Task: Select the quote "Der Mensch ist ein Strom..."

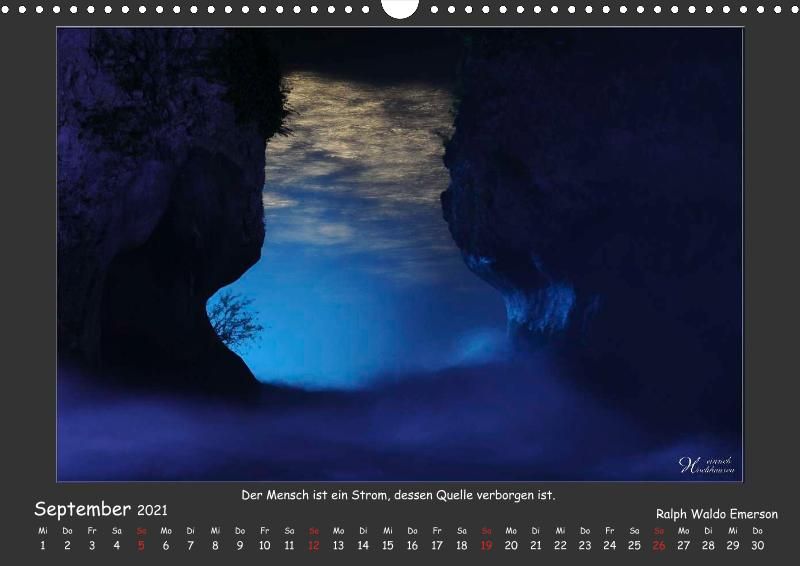Action: [x=398, y=495]
